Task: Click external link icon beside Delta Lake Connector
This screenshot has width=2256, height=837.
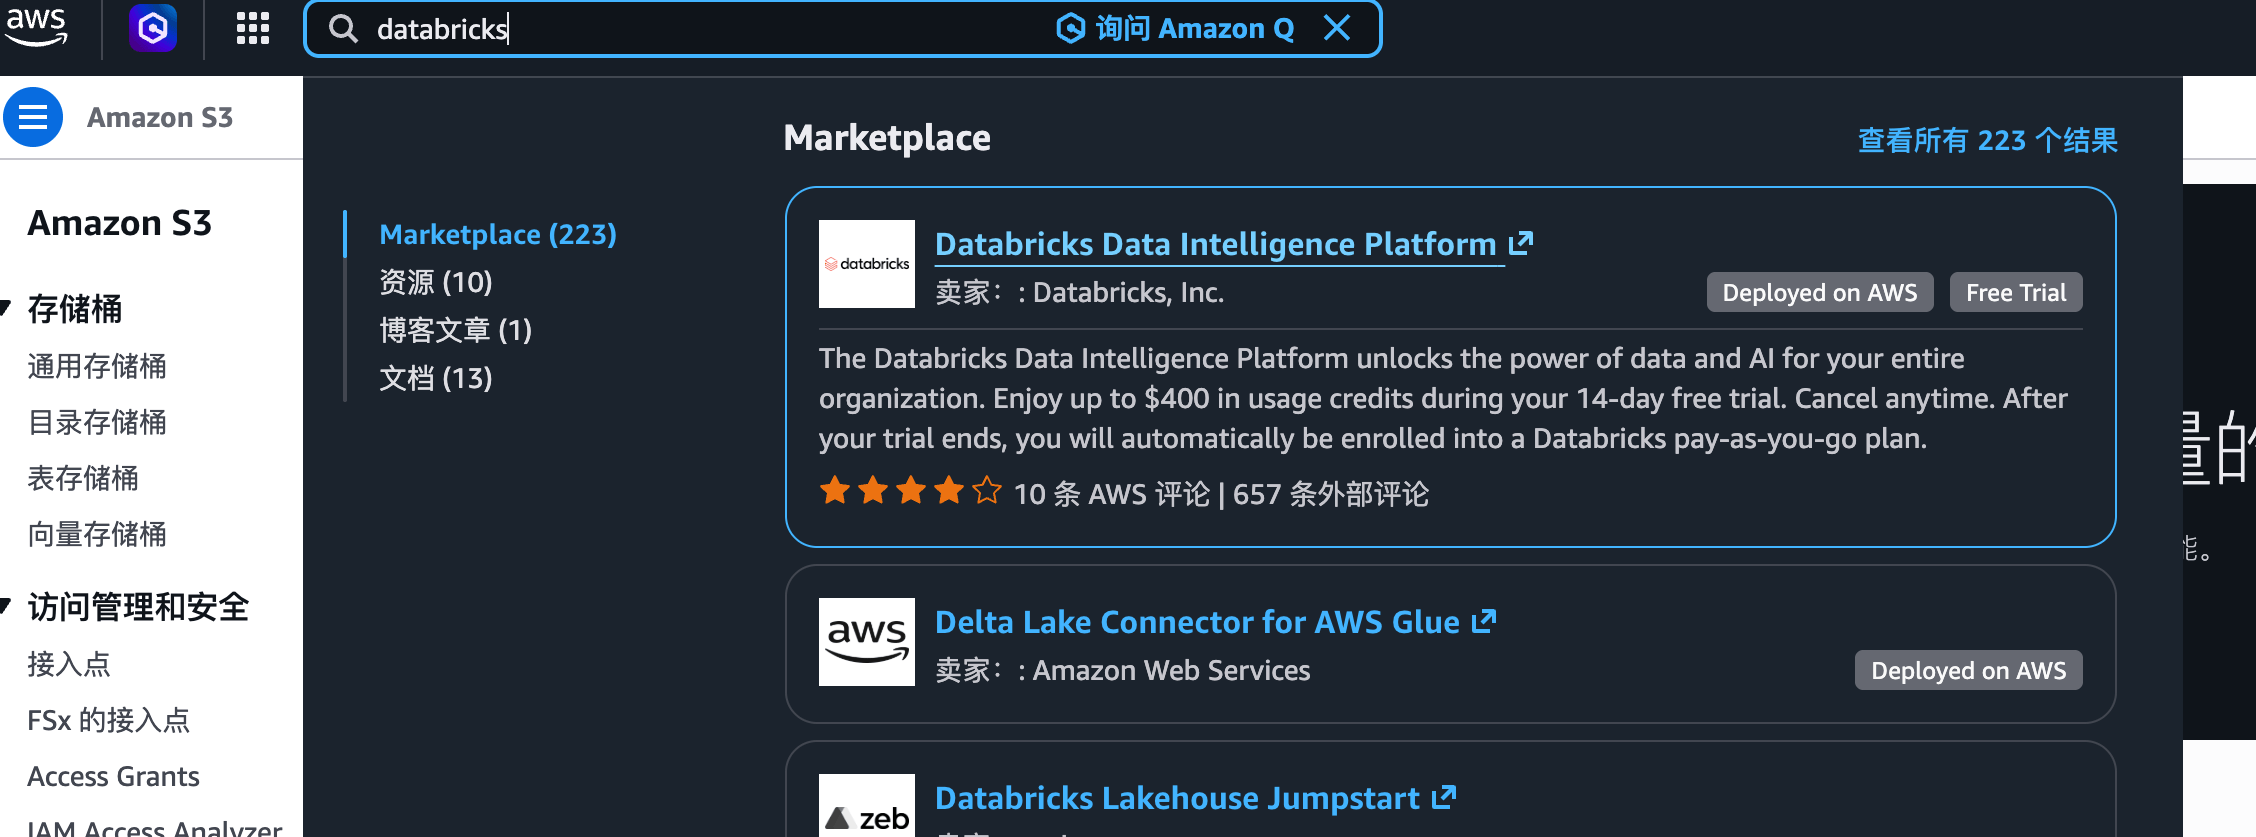Action: 1484,621
